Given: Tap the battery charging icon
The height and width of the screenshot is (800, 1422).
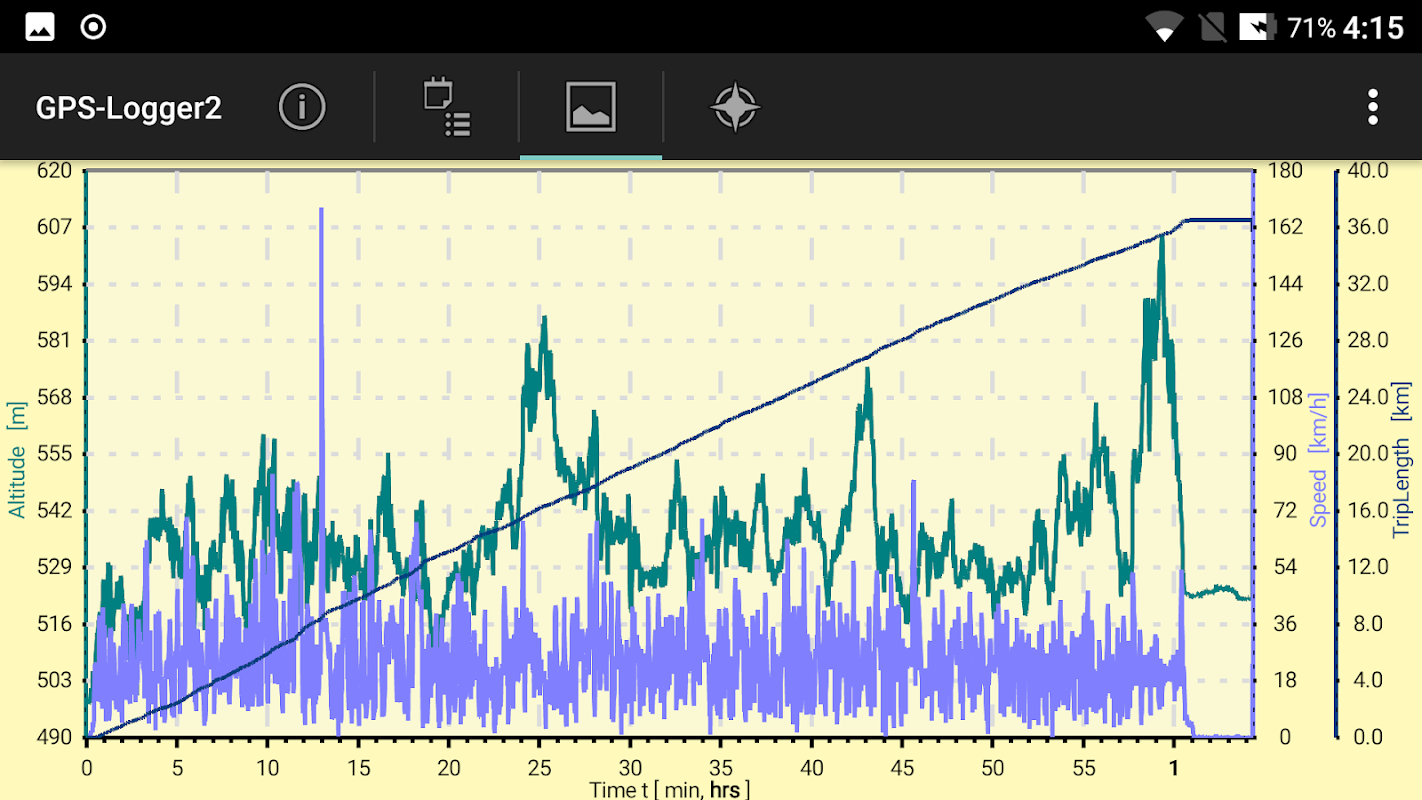Looking at the screenshot, I should (1257, 27).
